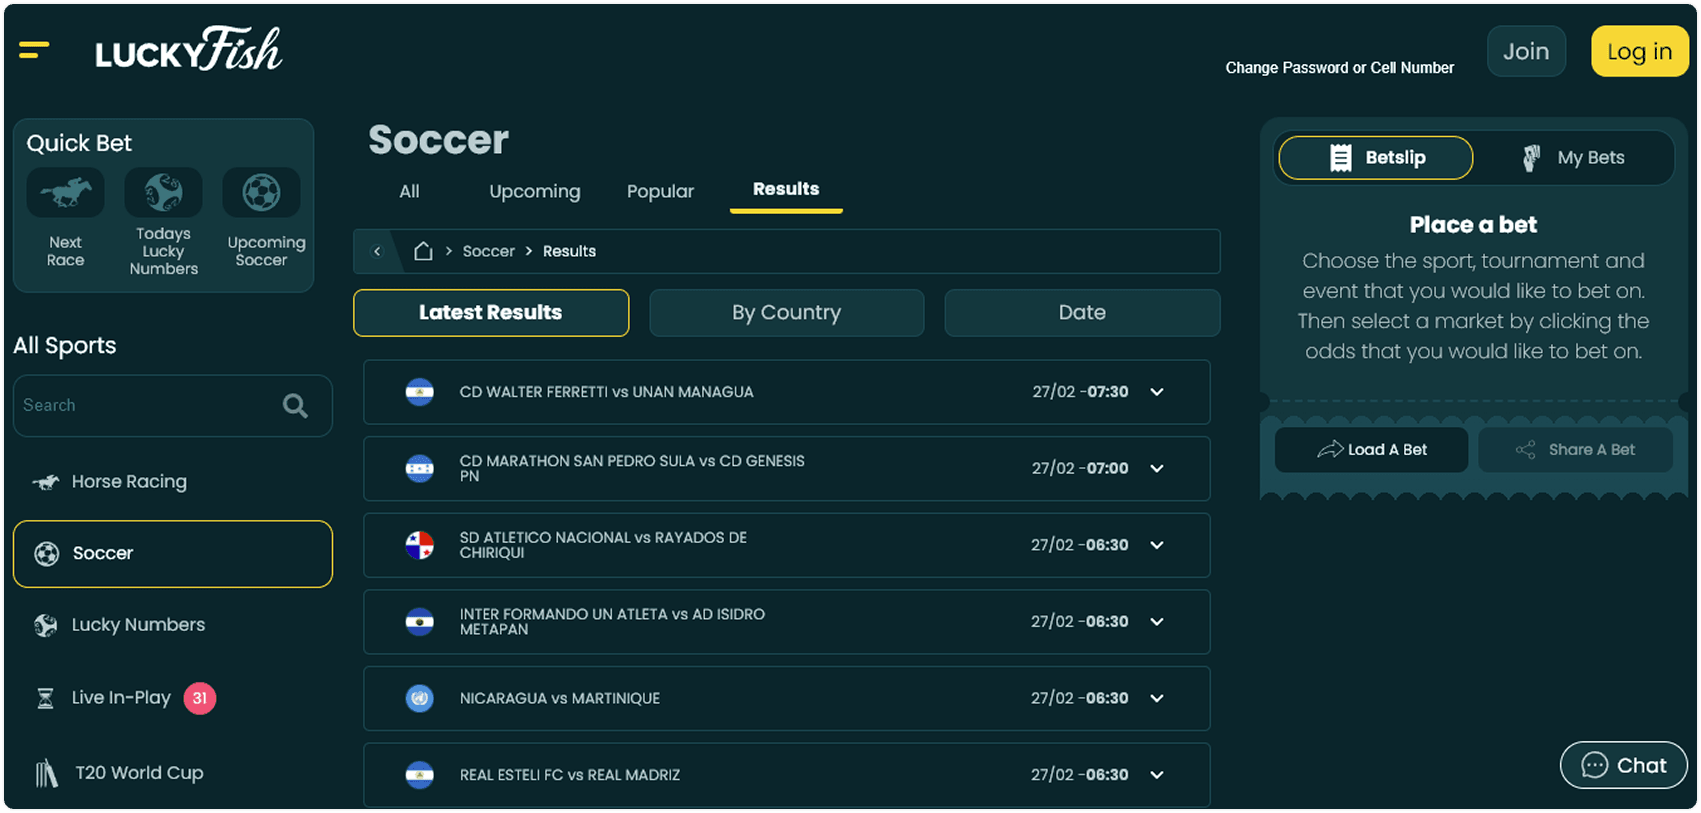Viewport: 1701px width, 813px height.
Task: Click the Join button
Action: point(1526,51)
